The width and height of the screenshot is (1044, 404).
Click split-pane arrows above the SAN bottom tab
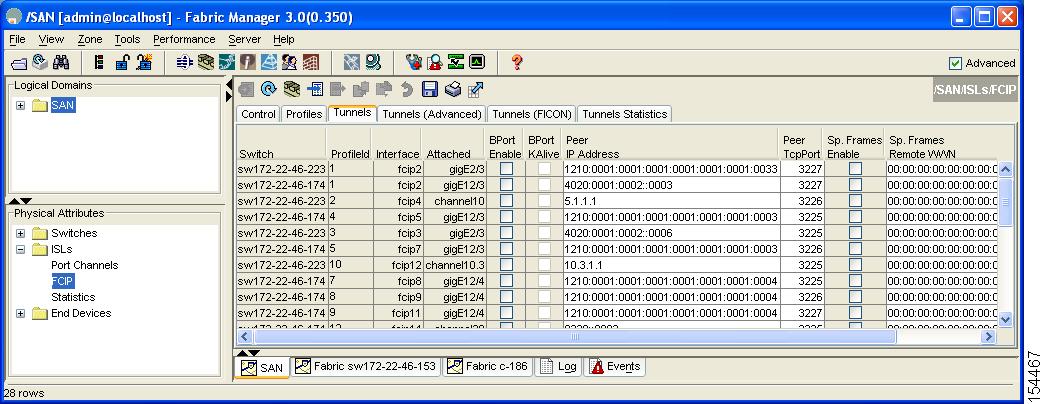(x=249, y=352)
